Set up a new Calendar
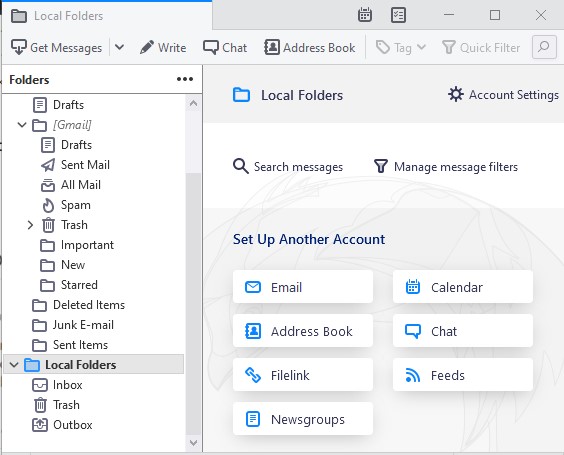The width and height of the screenshot is (564, 455). pos(463,287)
